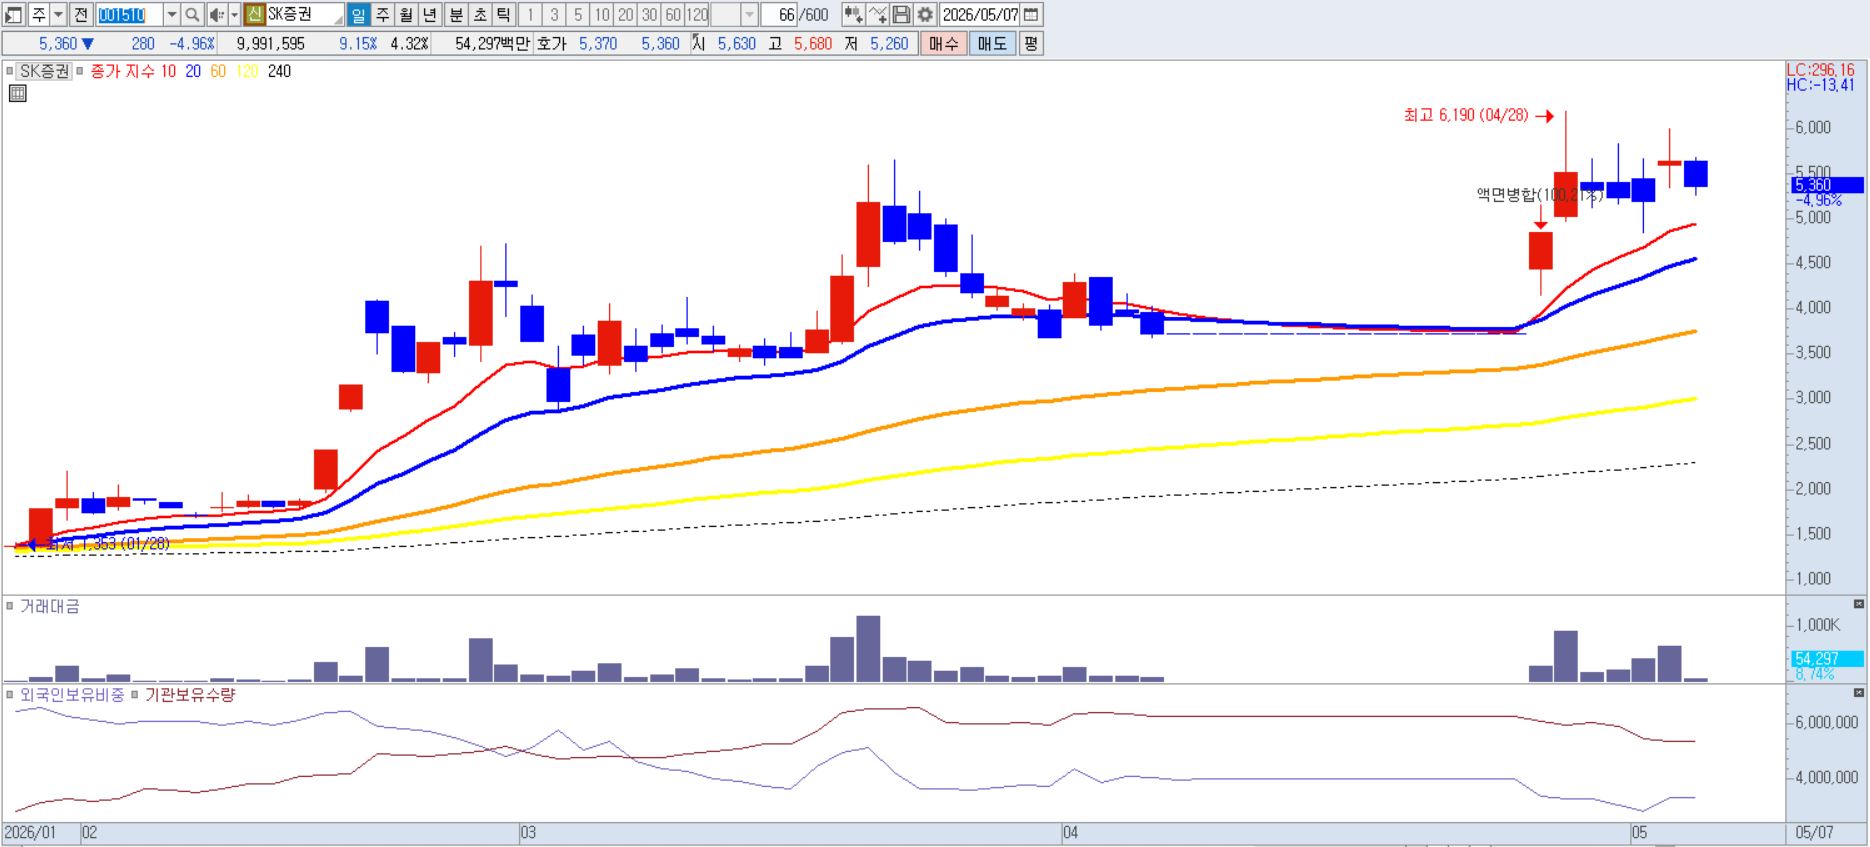
Task: Select the 일 daily chart period
Action: [358, 15]
